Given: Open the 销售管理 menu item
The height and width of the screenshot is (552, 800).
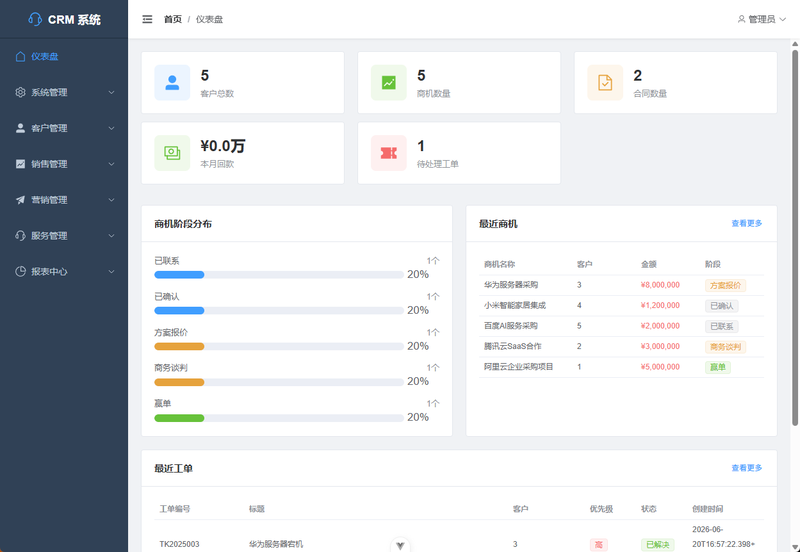Looking at the screenshot, I should [64, 164].
